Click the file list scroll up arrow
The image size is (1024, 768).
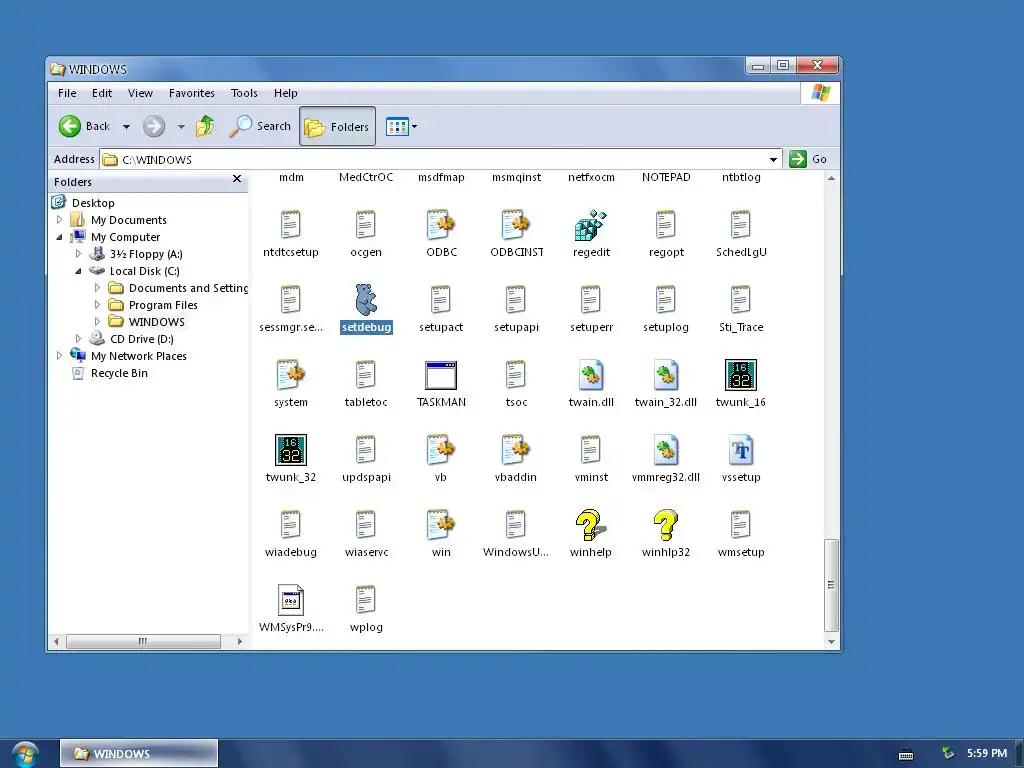point(831,178)
